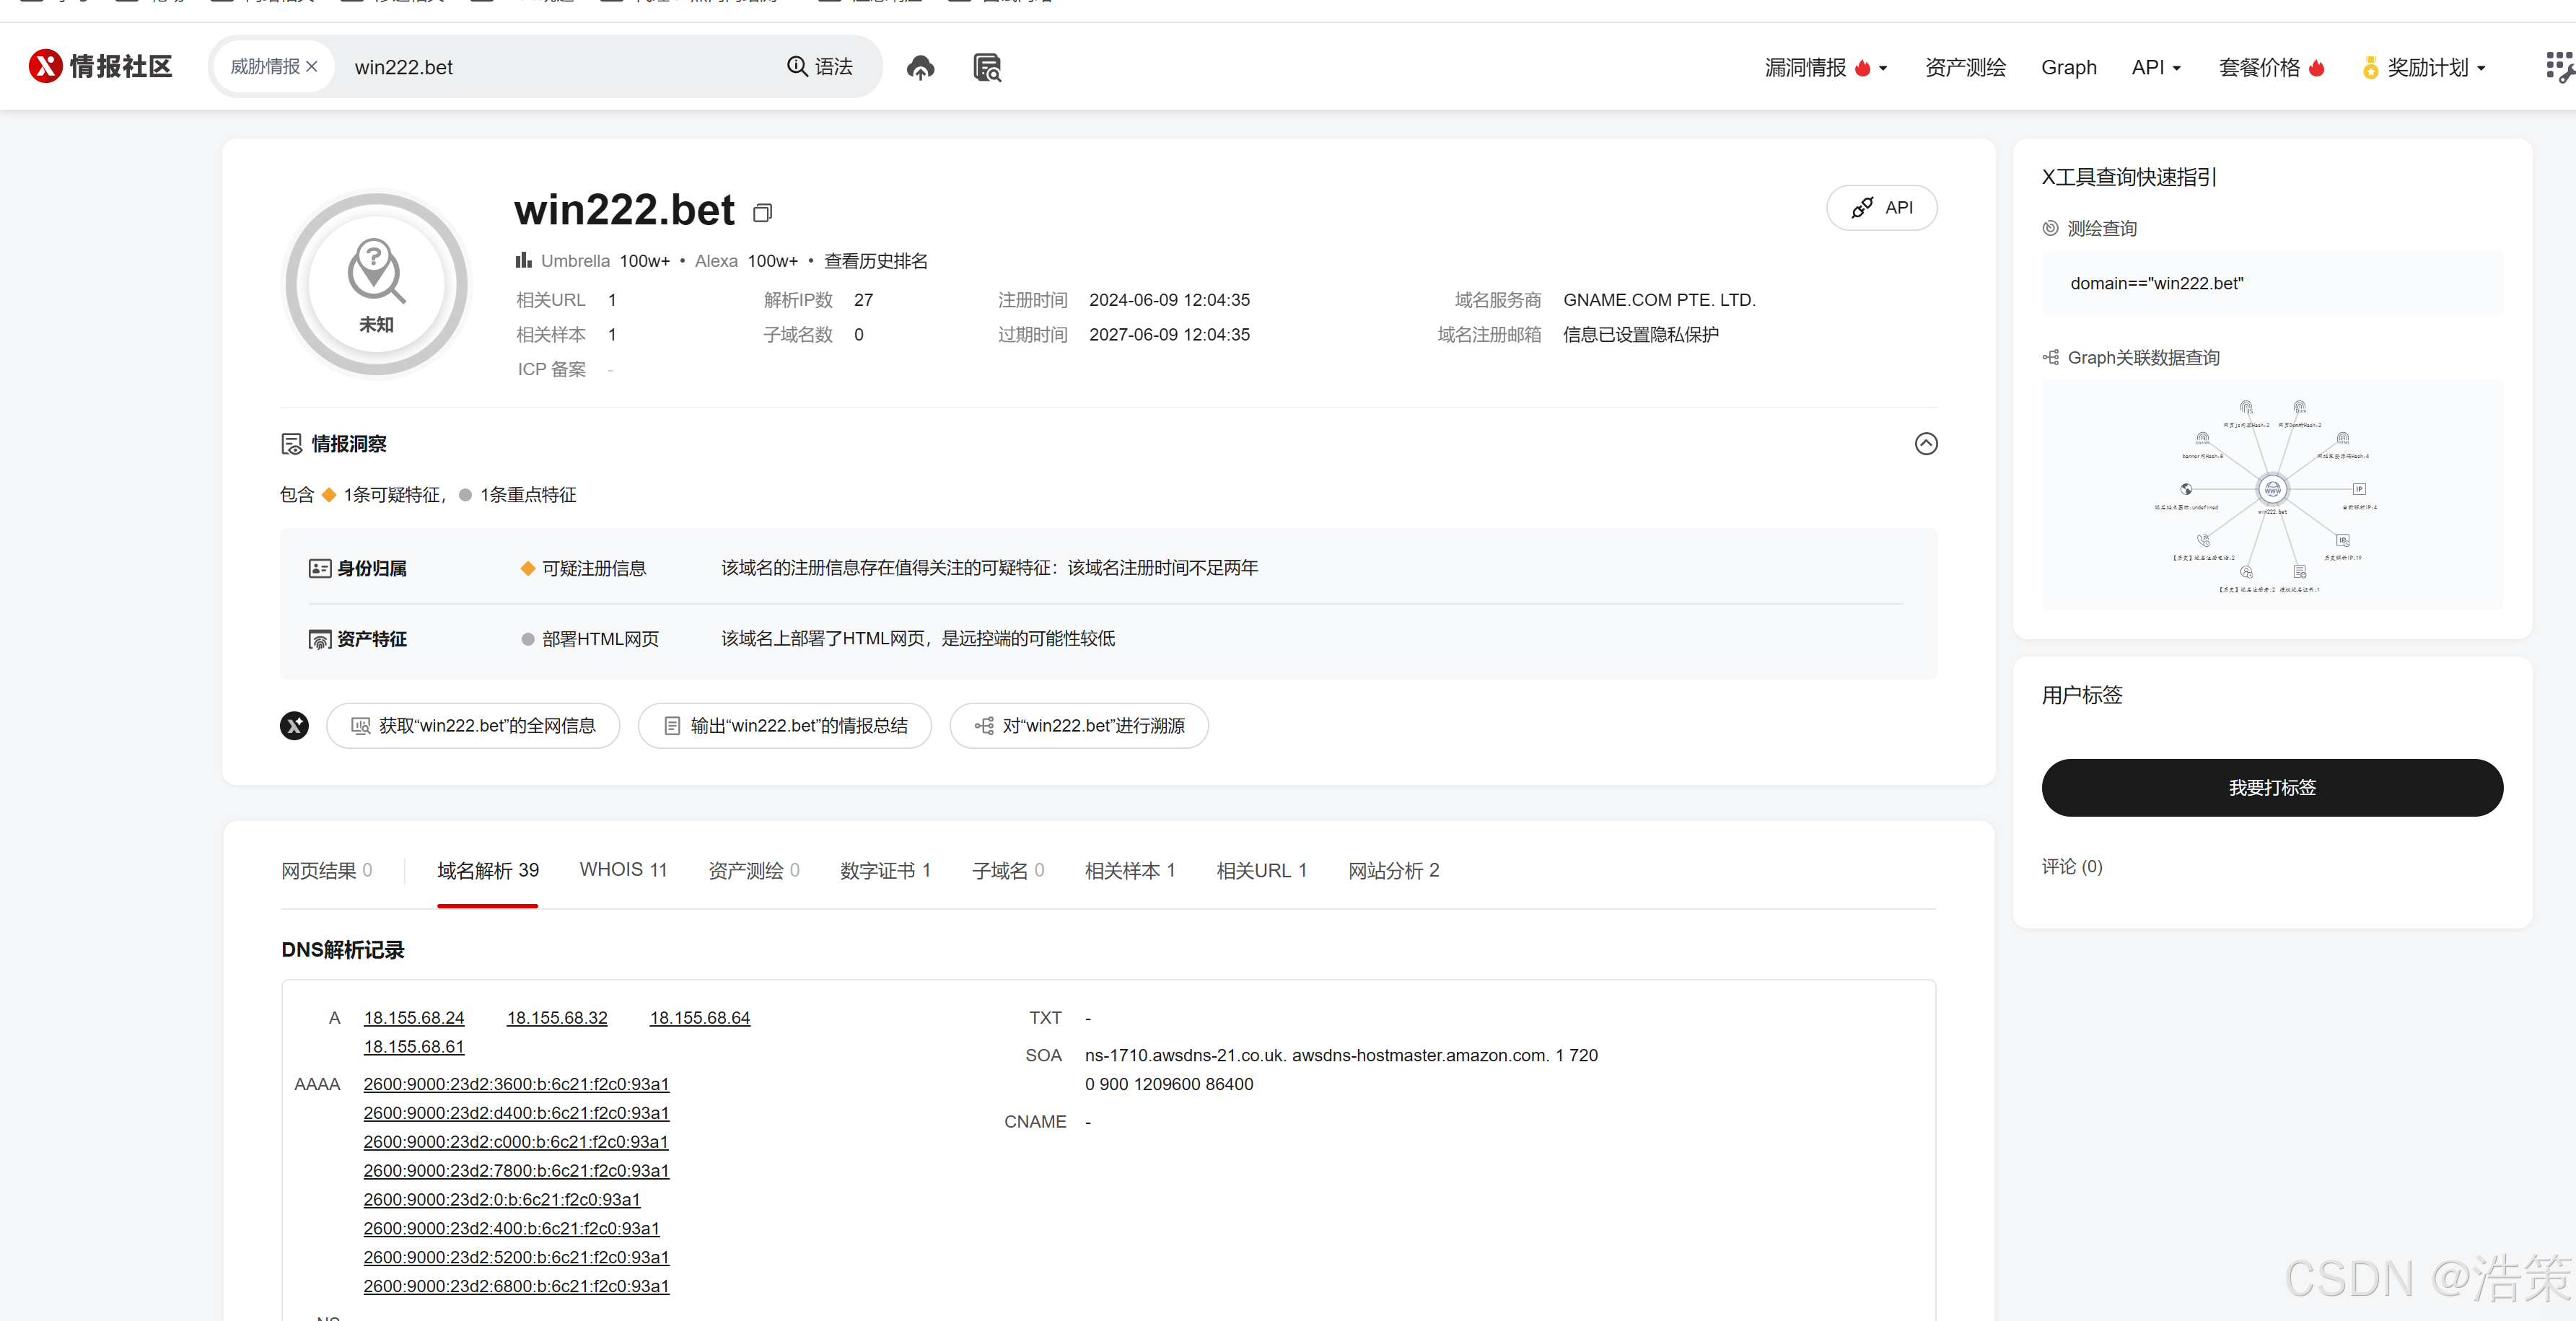Open Graph in navigation bar
The image size is (2576, 1321).
click(x=2068, y=67)
